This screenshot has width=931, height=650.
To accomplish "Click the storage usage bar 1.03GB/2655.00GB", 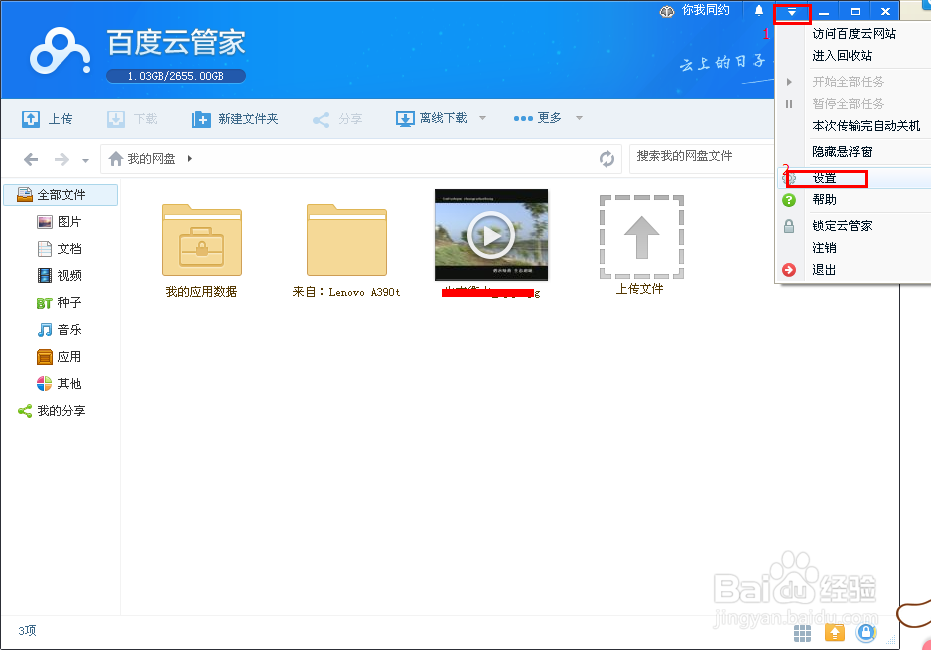I will pyautogui.click(x=176, y=76).
